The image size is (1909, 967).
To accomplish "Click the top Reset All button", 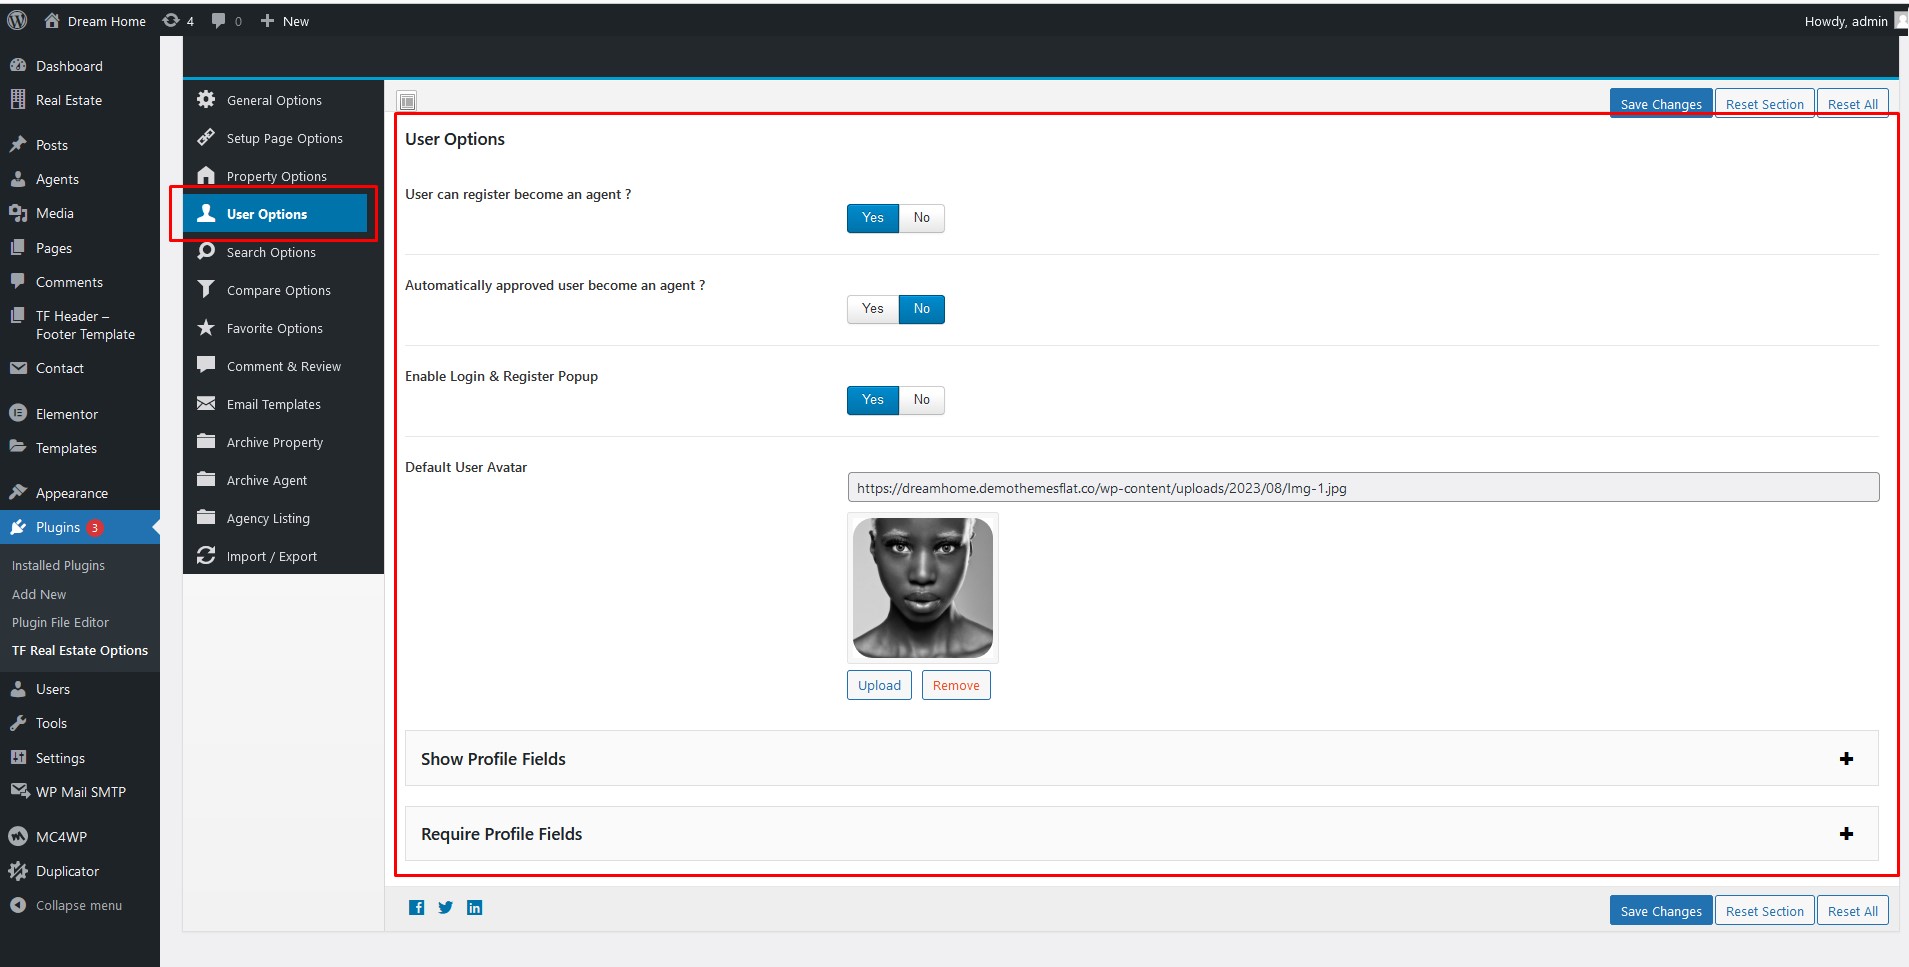I will 1852,104.
